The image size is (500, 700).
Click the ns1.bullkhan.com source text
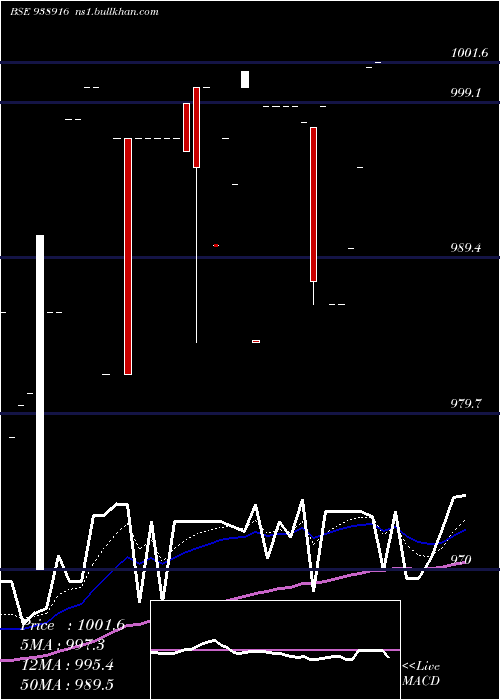pos(115,12)
